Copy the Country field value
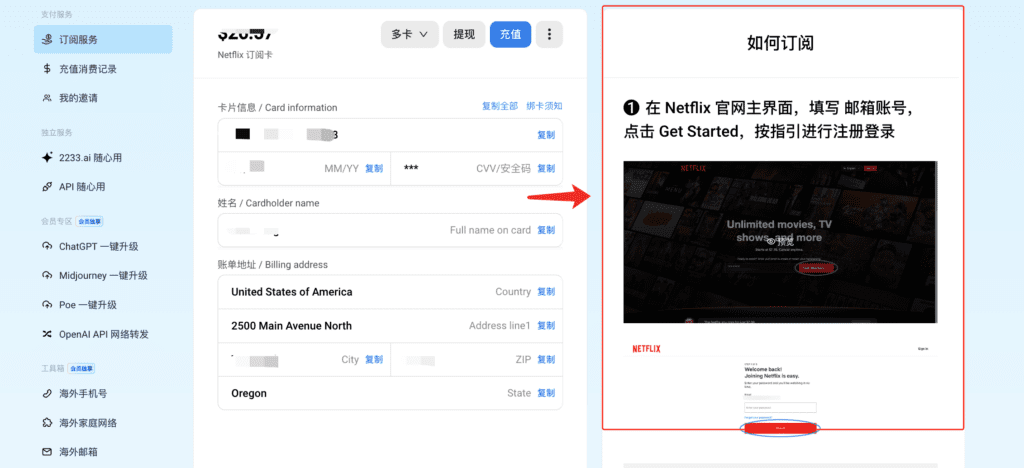This screenshot has width=1024, height=468. (x=546, y=292)
